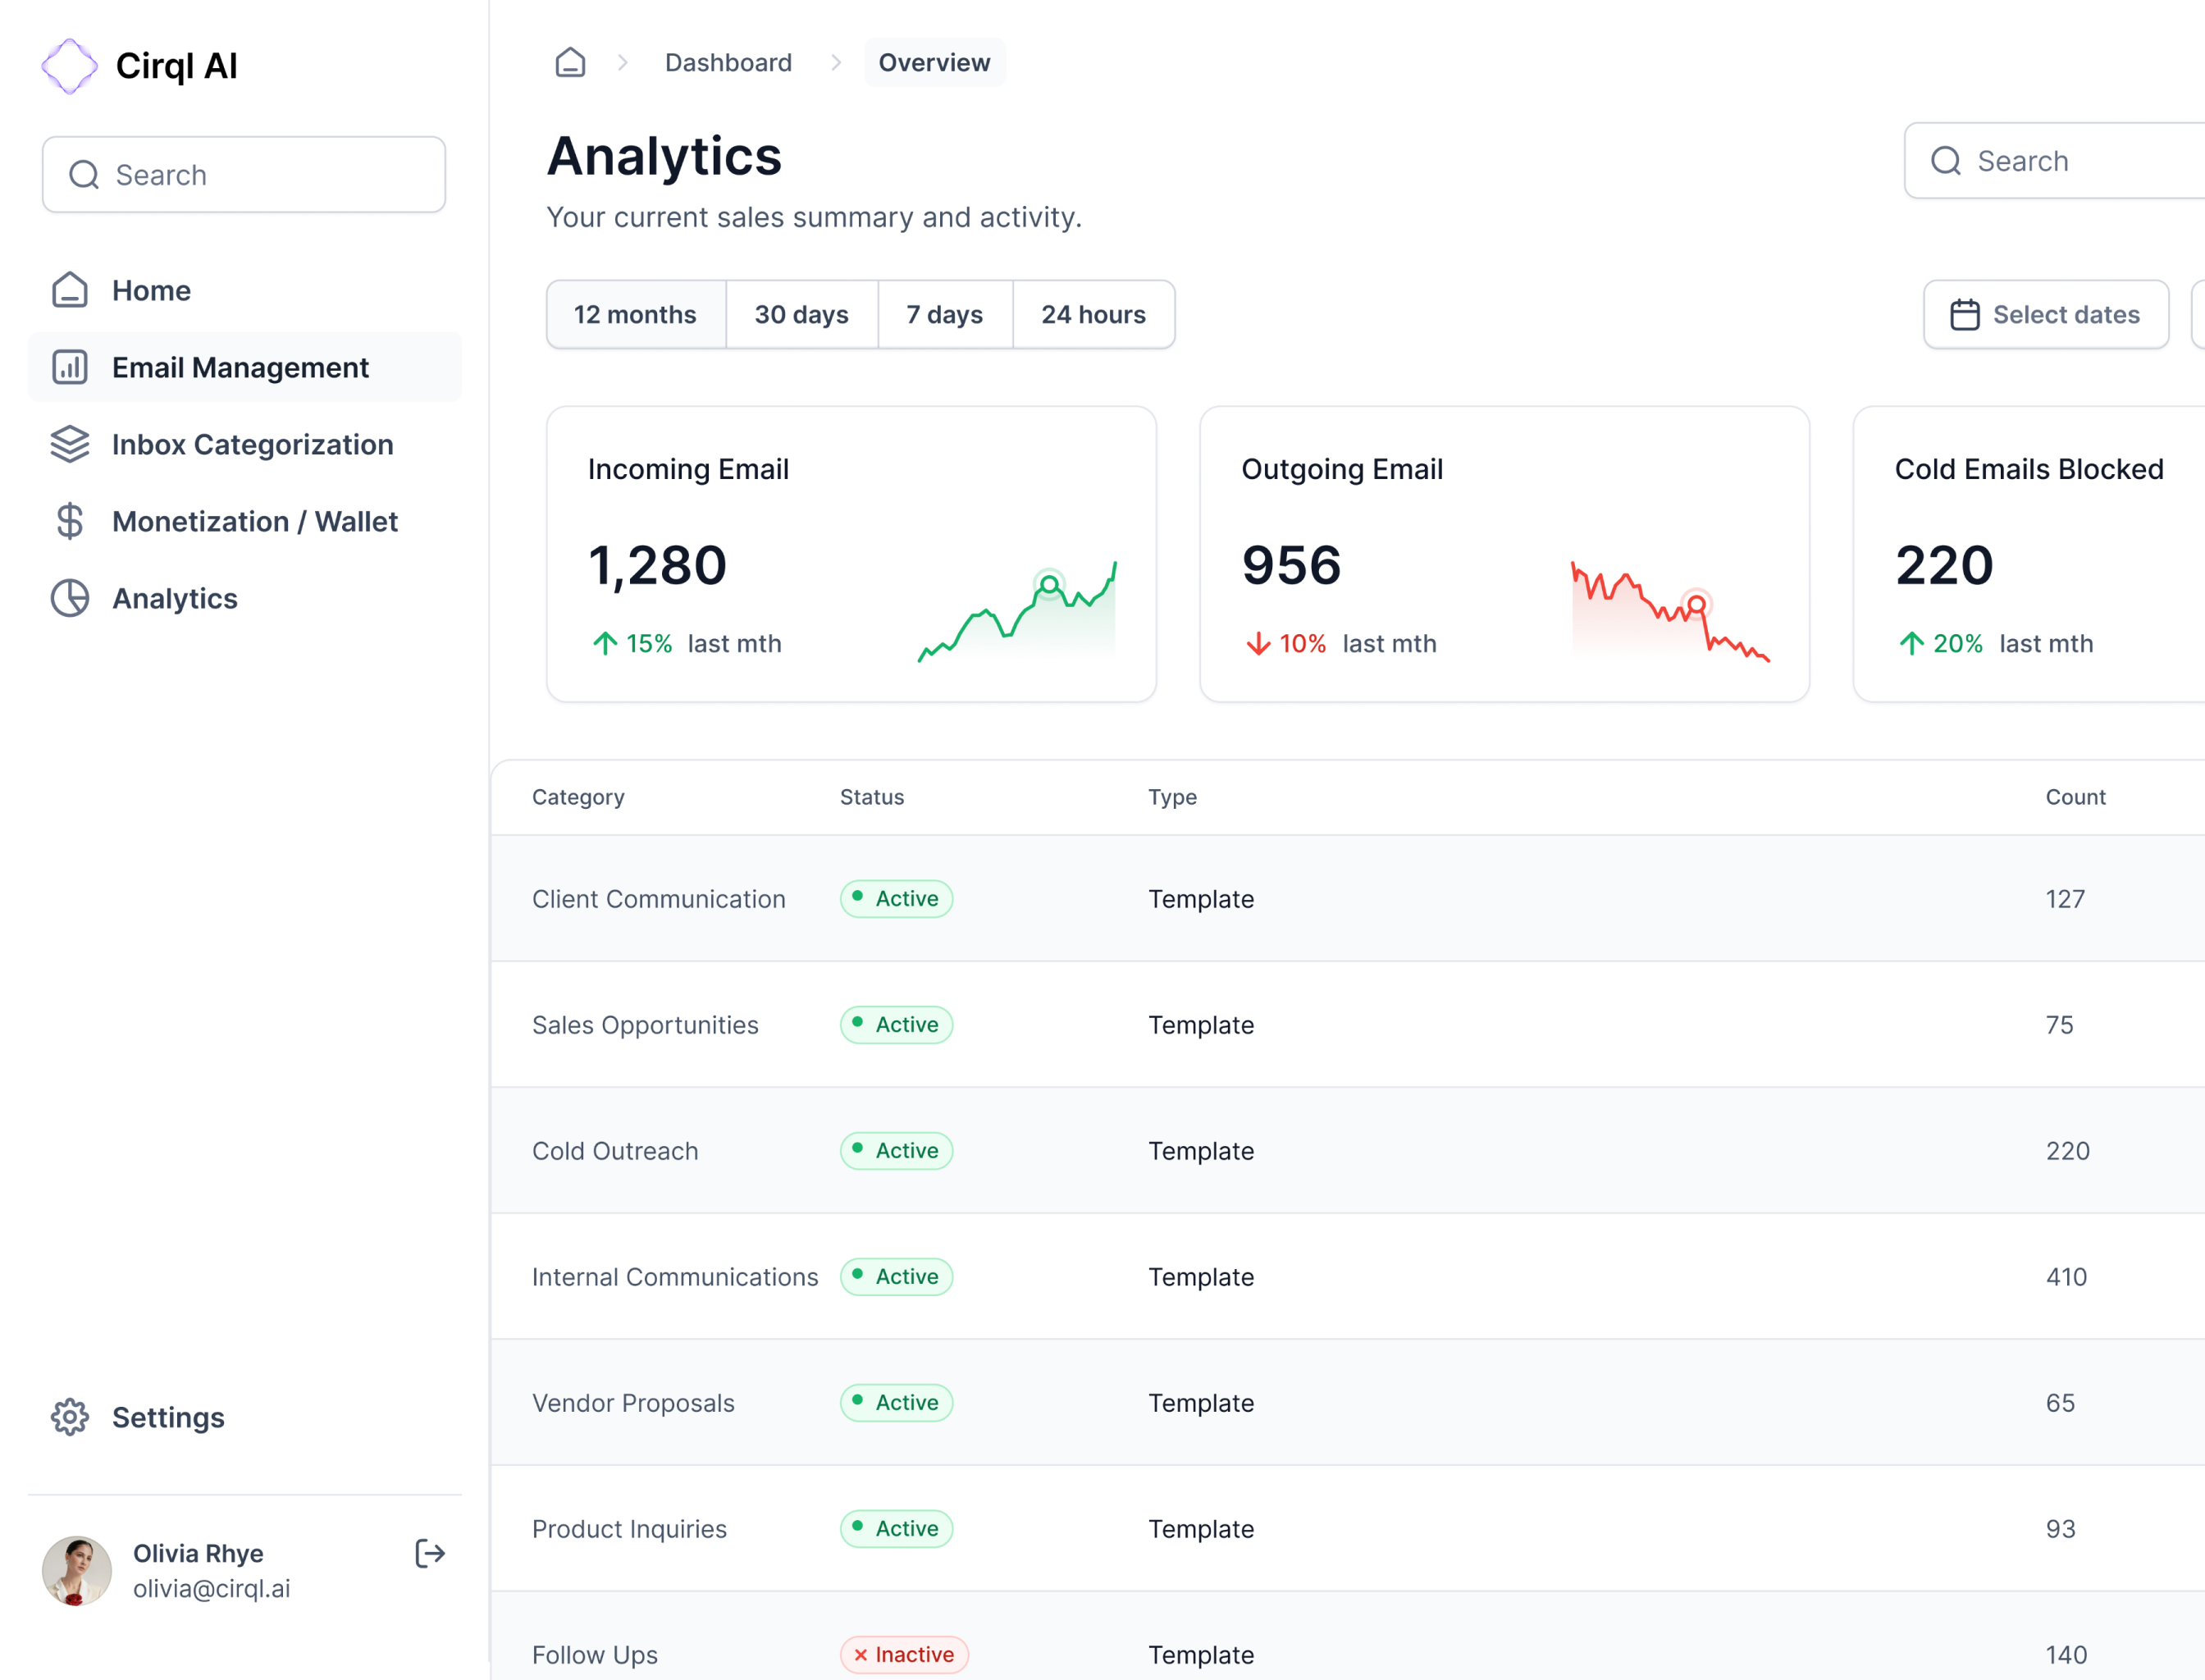The height and width of the screenshot is (1680, 2205).
Task: Select the 12 months range tab
Action: click(x=636, y=315)
